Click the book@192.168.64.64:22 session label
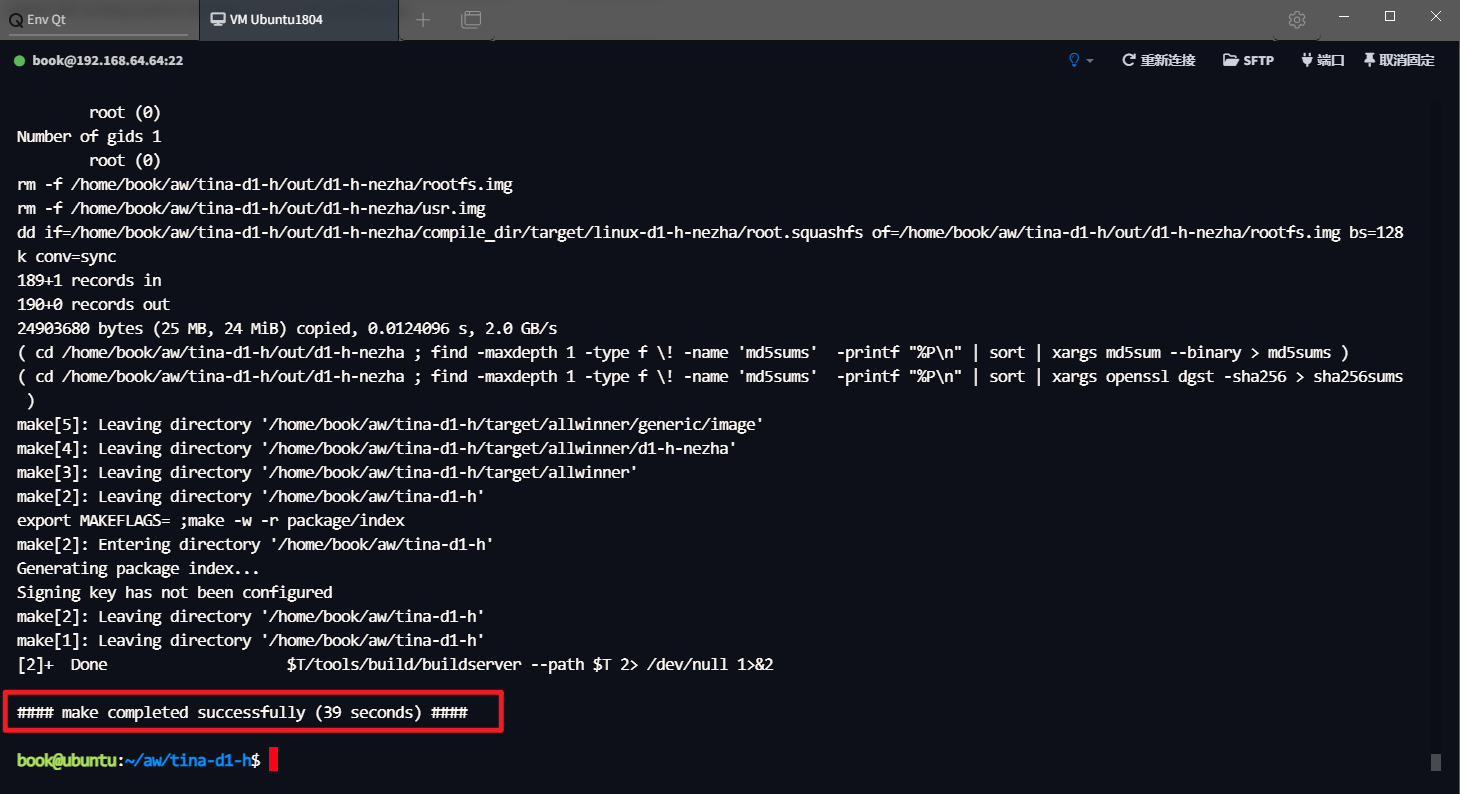This screenshot has width=1460, height=794. 107,61
